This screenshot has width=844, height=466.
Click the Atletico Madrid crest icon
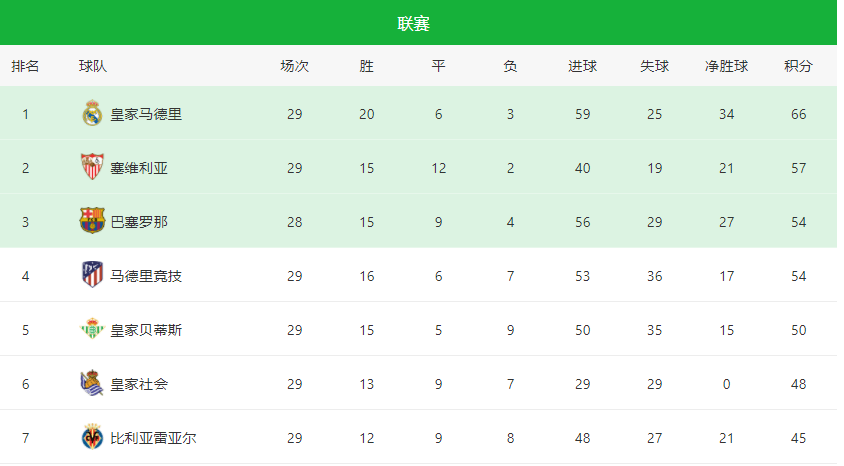pos(92,275)
